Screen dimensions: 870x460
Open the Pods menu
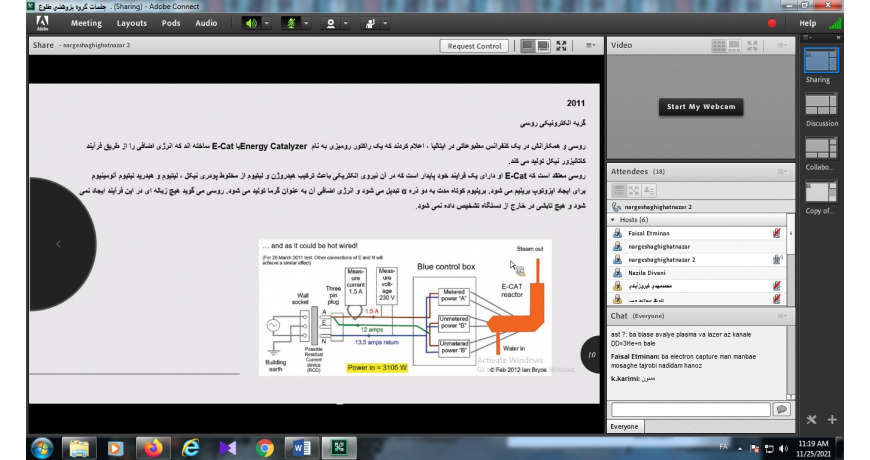(171, 23)
